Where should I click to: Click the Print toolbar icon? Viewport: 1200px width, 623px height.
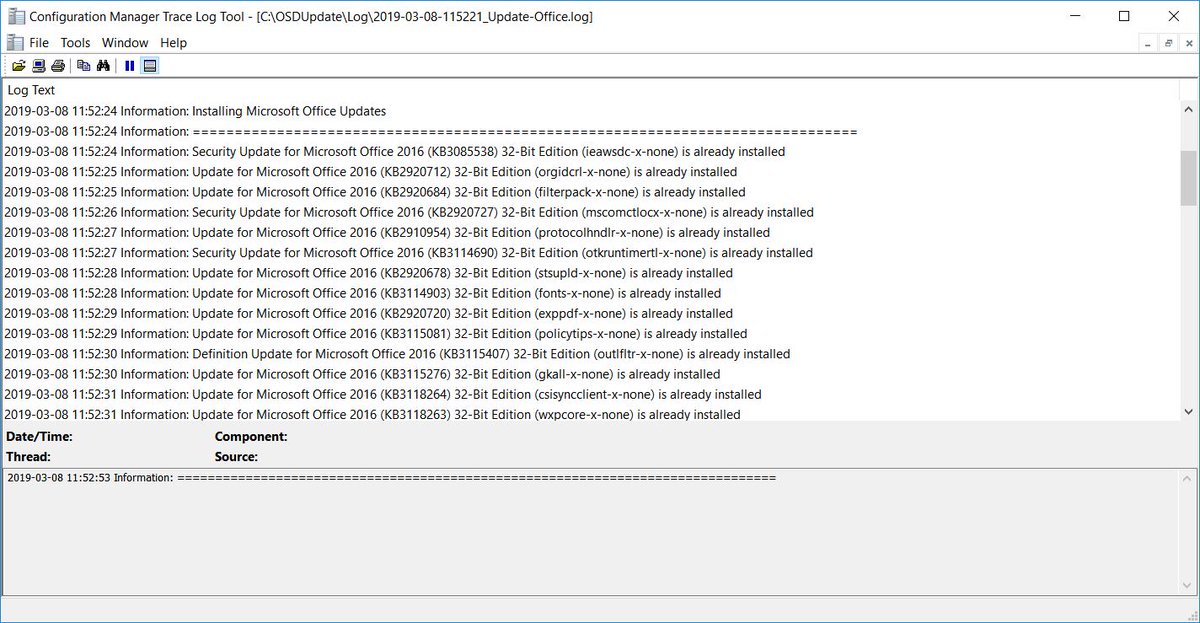[x=58, y=66]
